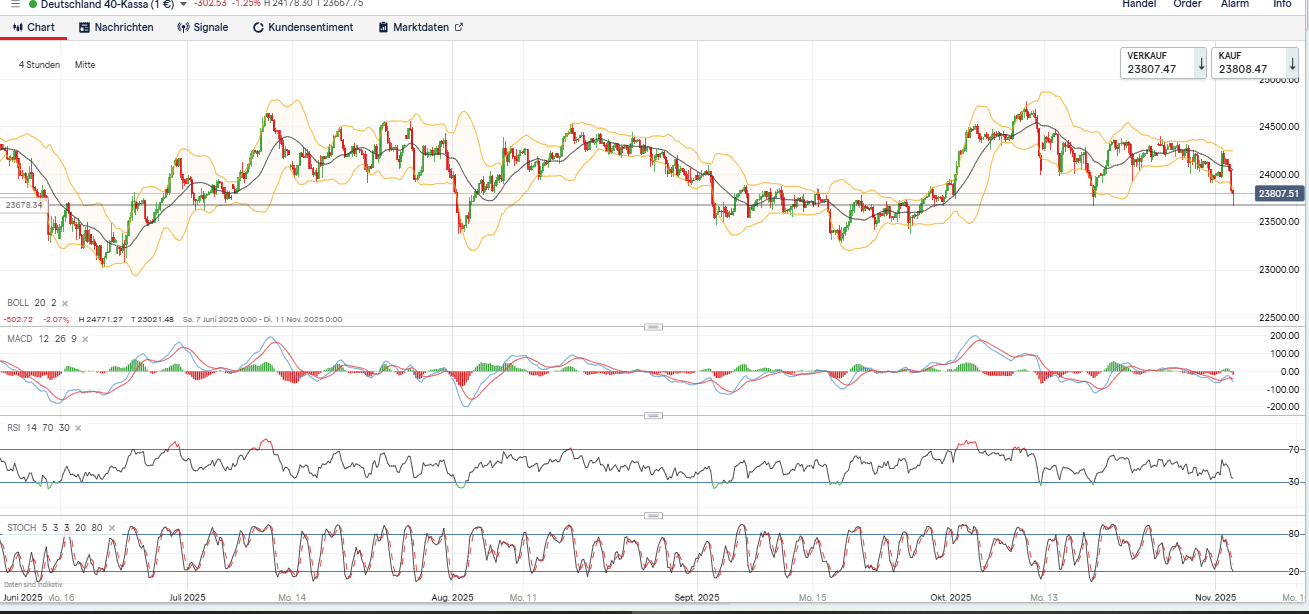This screenshot has width=1309, height=614.
Task: Open the Order menu item
Action: [x=1187, y=4]
